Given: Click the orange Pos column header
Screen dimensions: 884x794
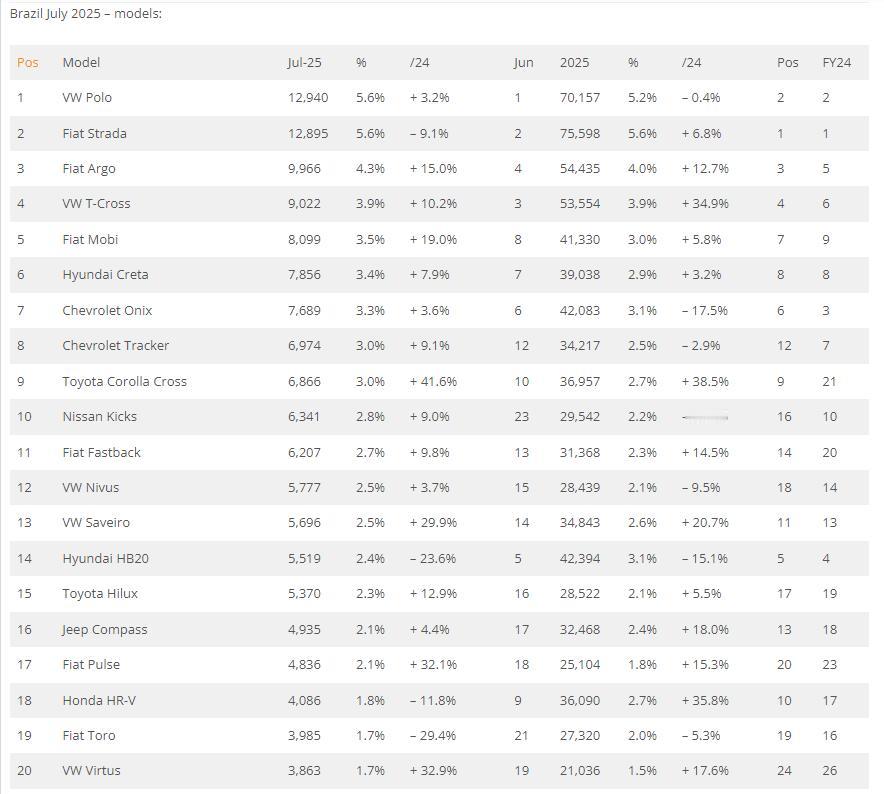Looking at the screenshot, I should pyautogui.click(x=28, y=63).
